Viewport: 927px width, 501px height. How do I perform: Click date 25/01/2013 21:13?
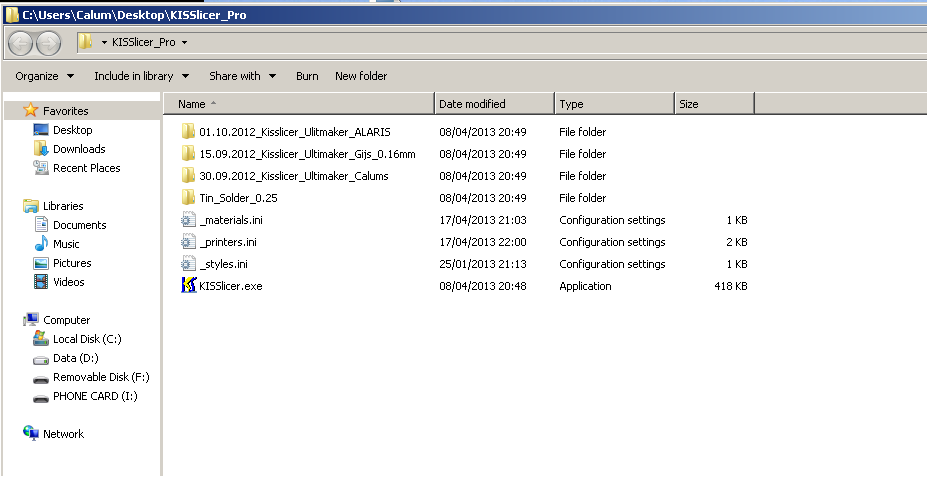coord(482,264)
